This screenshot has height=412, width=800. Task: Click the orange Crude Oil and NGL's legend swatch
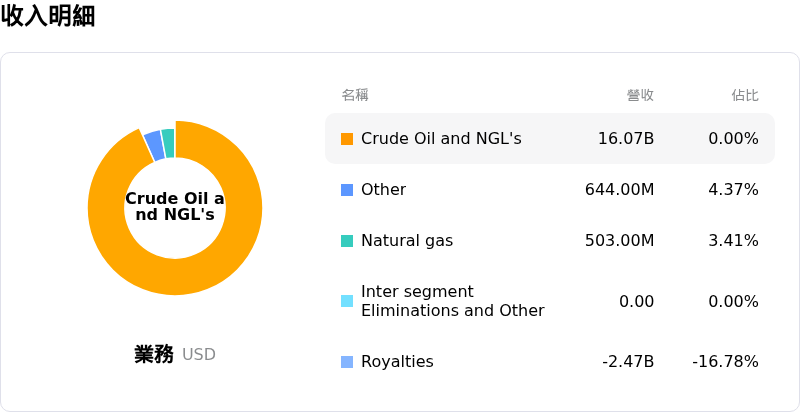[x=347, y=139]
